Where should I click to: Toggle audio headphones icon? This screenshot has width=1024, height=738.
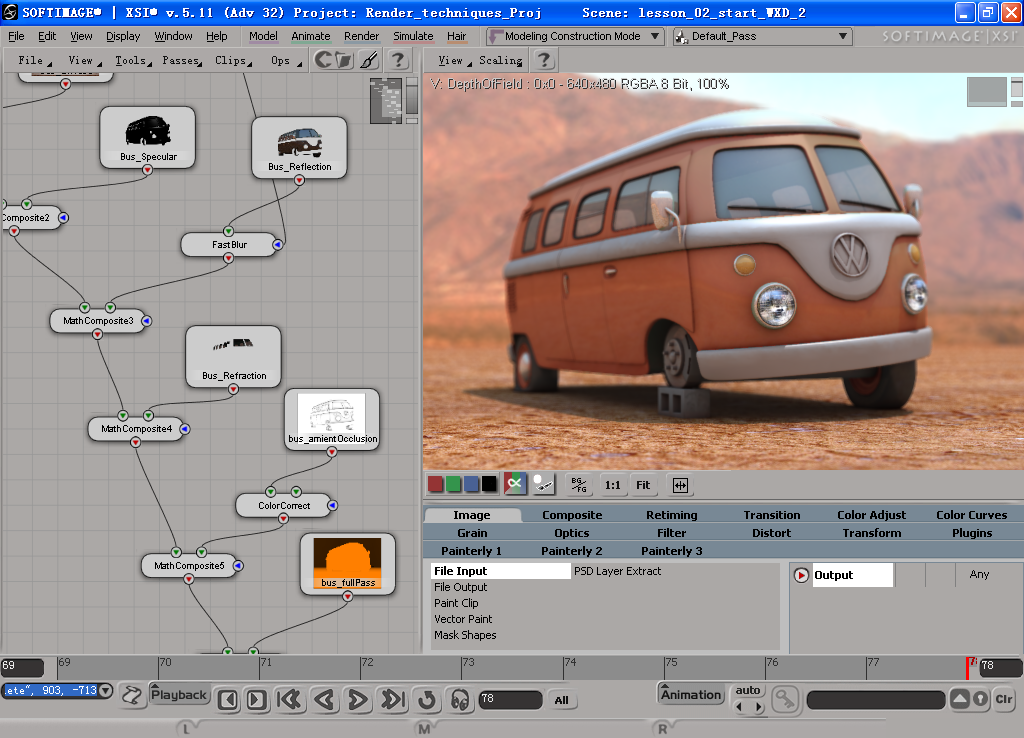pyautogui.click(x=460, y=700)
